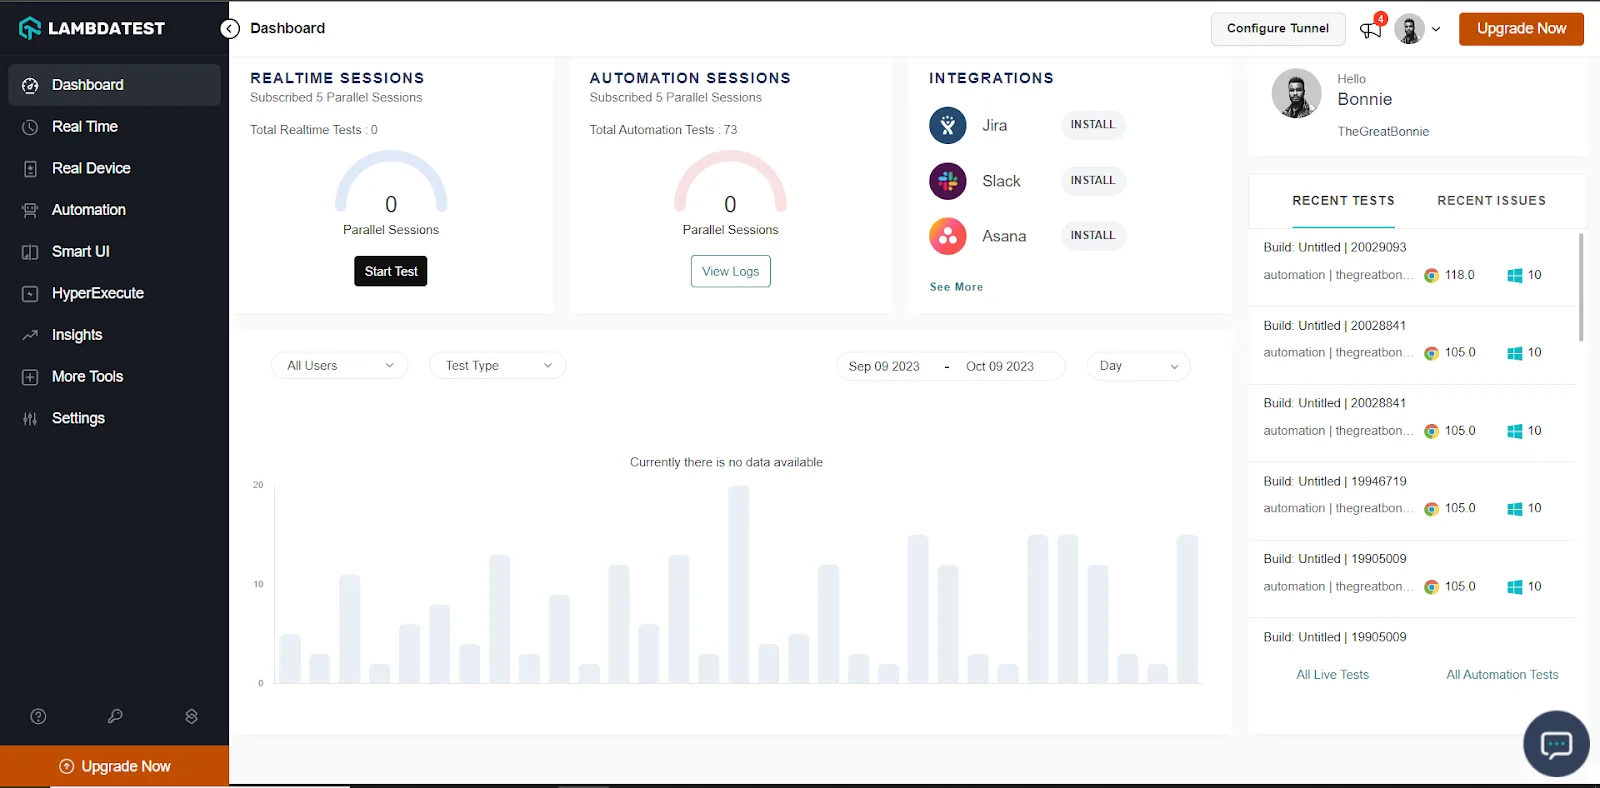
Task: Click the Recent Tests panel scrollbar
Action: pyautogui.click(x=1580, y=287)
